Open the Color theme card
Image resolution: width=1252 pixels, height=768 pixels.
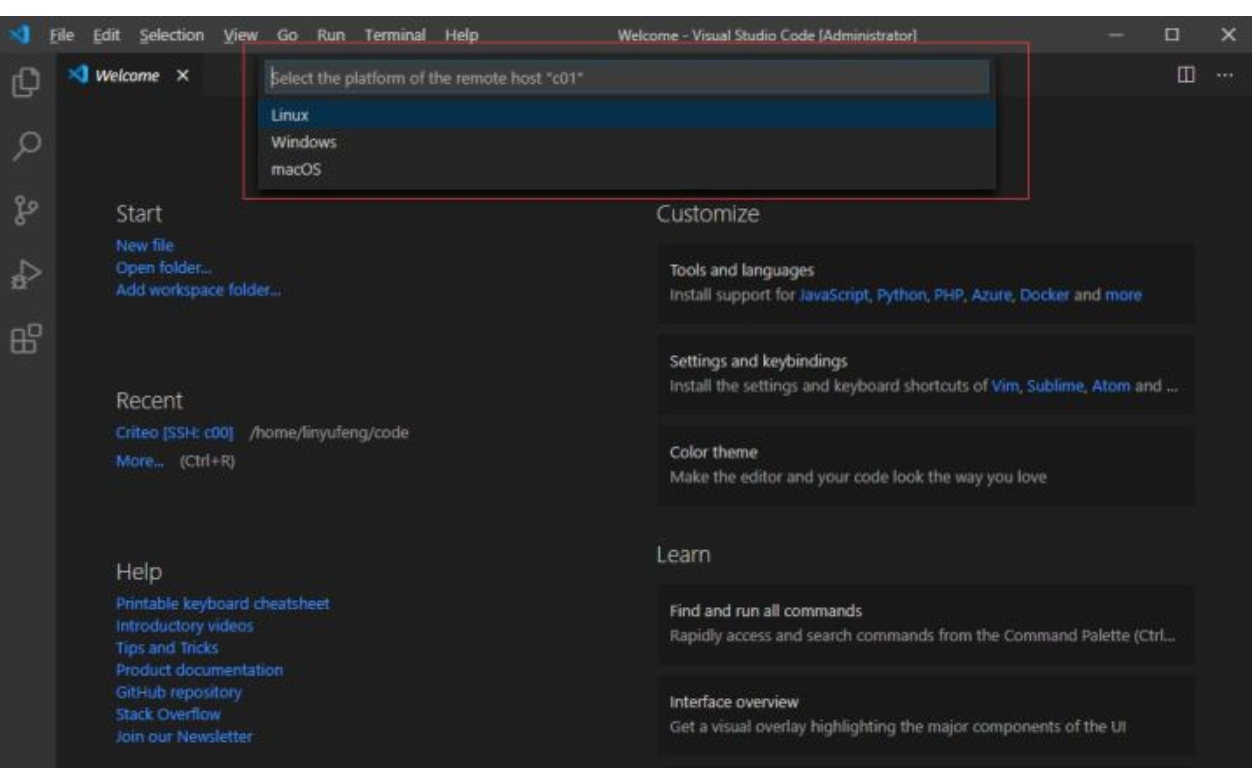tap(926, 465)
